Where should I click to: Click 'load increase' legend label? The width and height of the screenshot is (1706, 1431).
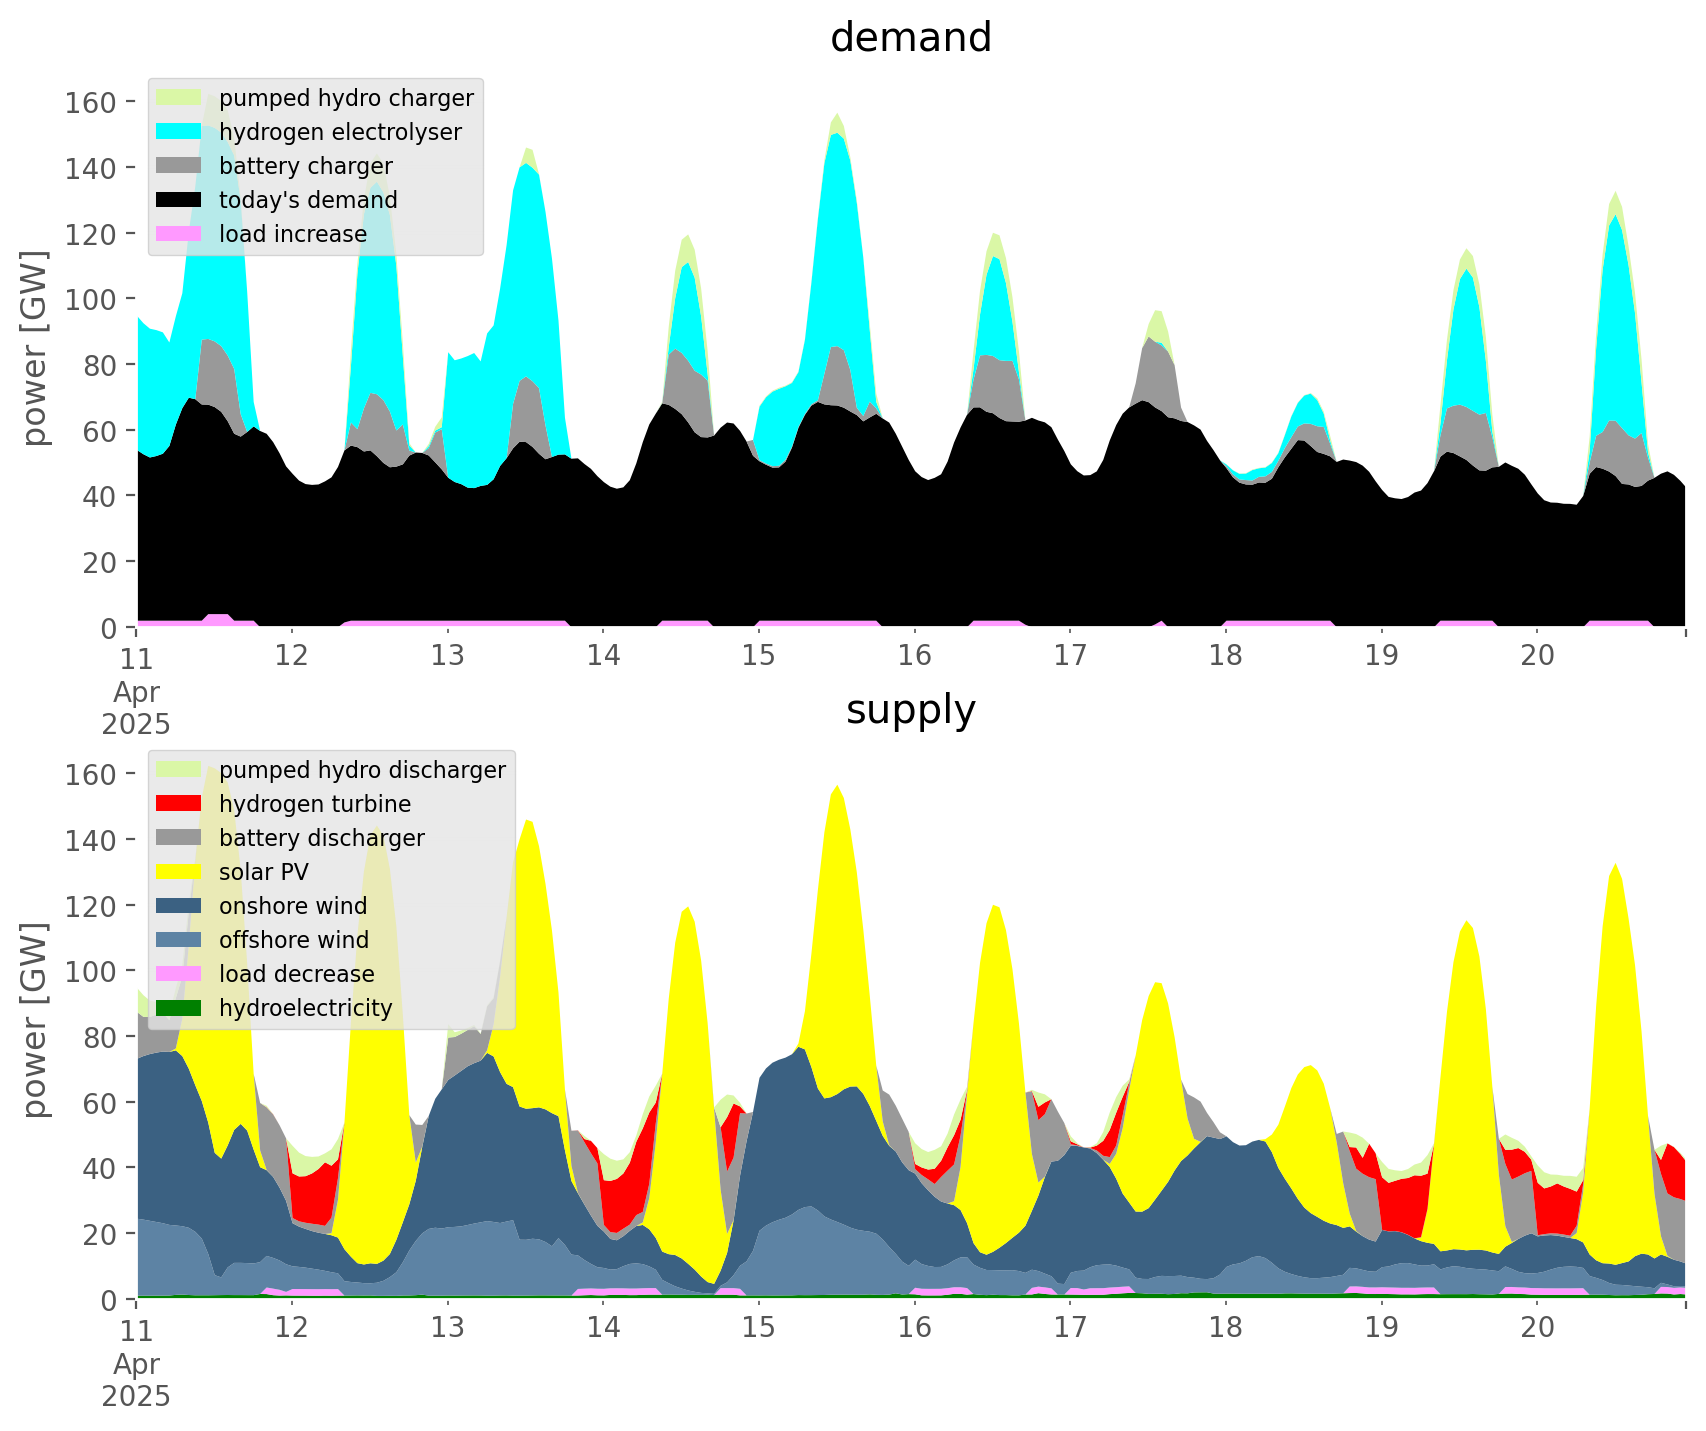(293, 234)
